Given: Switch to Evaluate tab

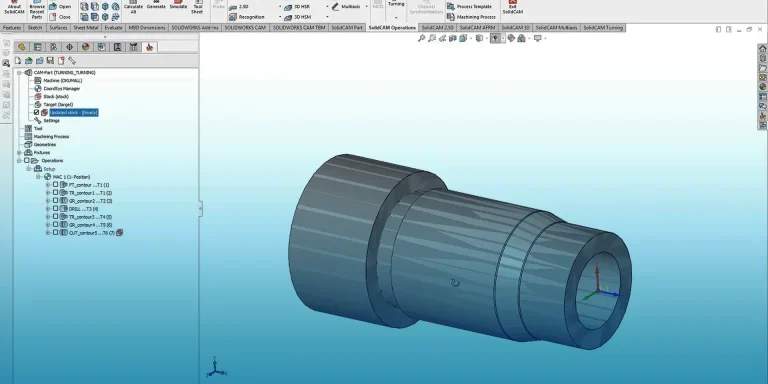Looking at the screenshot, I should click(113, 28).
